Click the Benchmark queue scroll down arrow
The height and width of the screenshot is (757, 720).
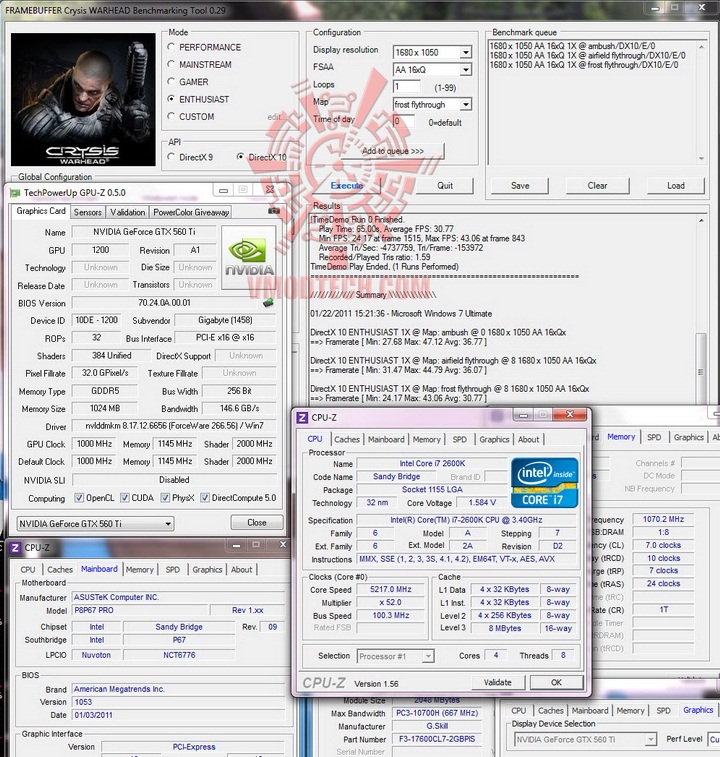point(701,158)
